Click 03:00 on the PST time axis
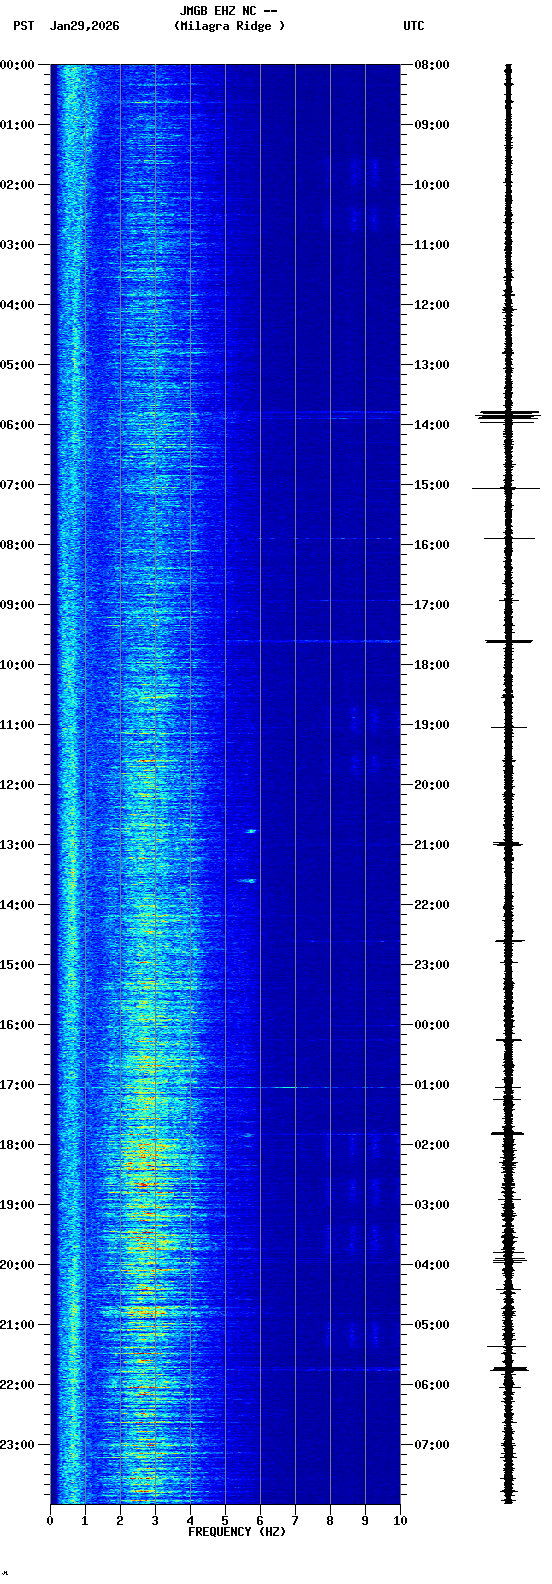 (17, 245)
